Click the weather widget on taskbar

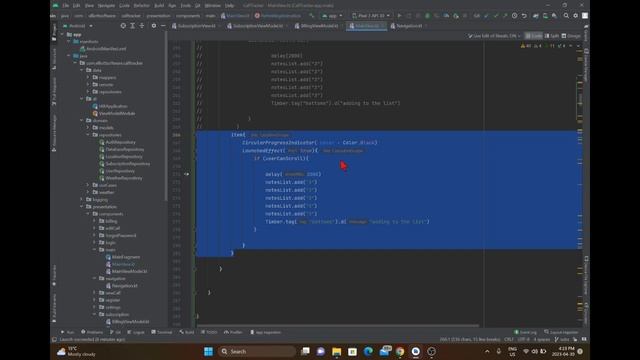click(x=76, y=351)
